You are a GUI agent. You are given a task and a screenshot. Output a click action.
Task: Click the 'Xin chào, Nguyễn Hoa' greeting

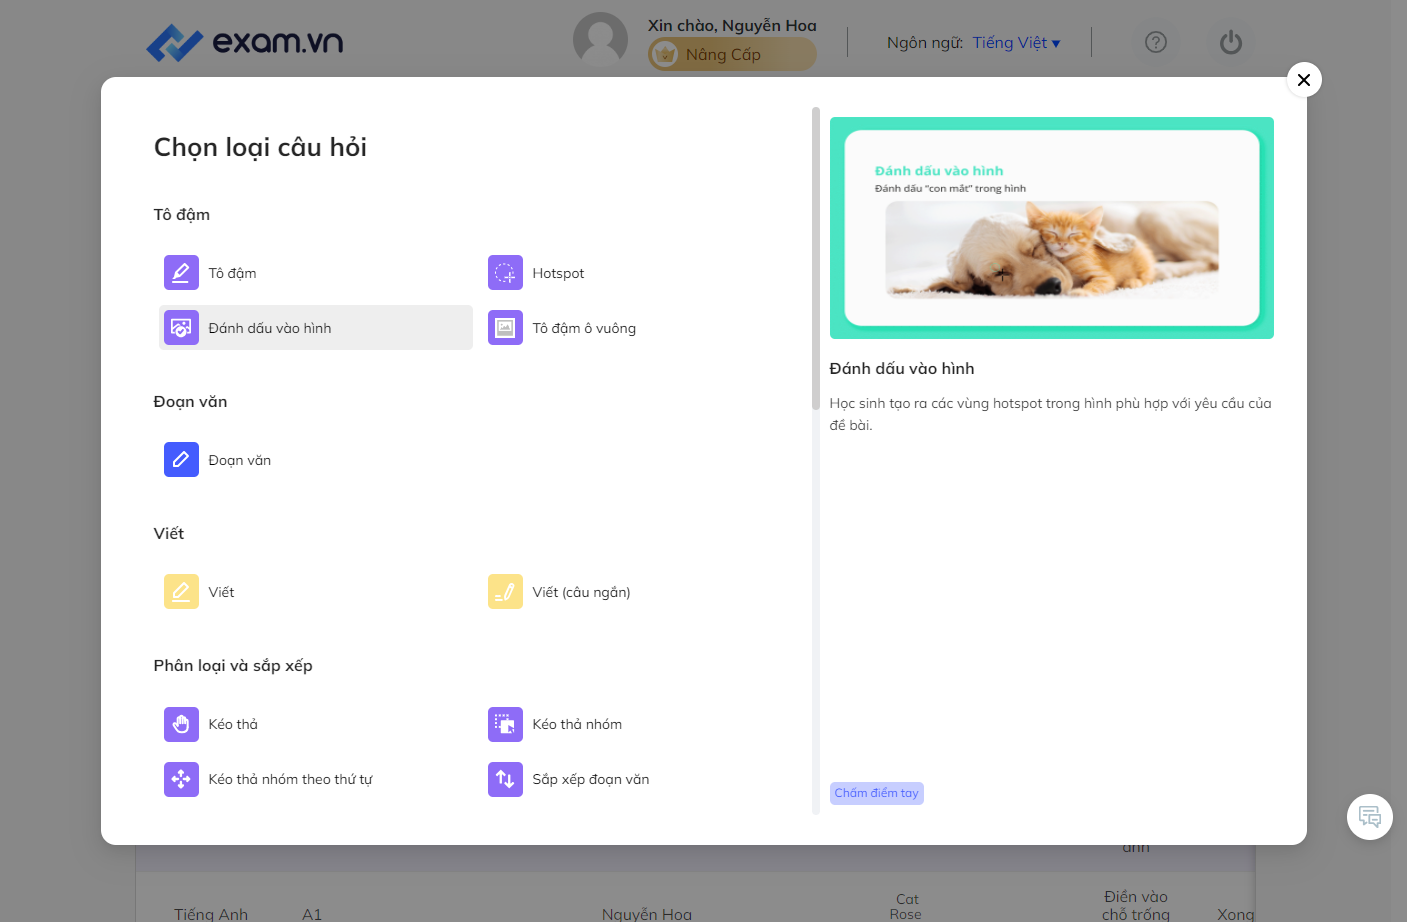(732, 25)
